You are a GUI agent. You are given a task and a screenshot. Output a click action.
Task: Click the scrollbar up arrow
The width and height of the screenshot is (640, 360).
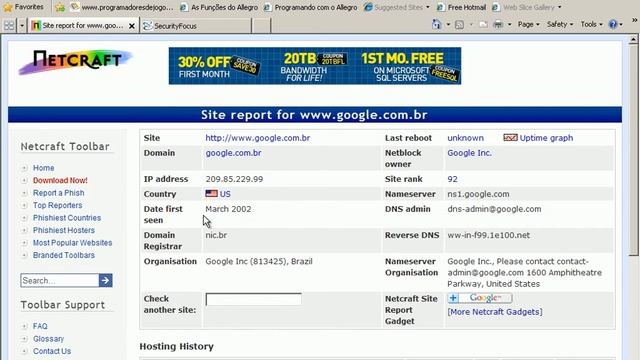pos(633,40)
